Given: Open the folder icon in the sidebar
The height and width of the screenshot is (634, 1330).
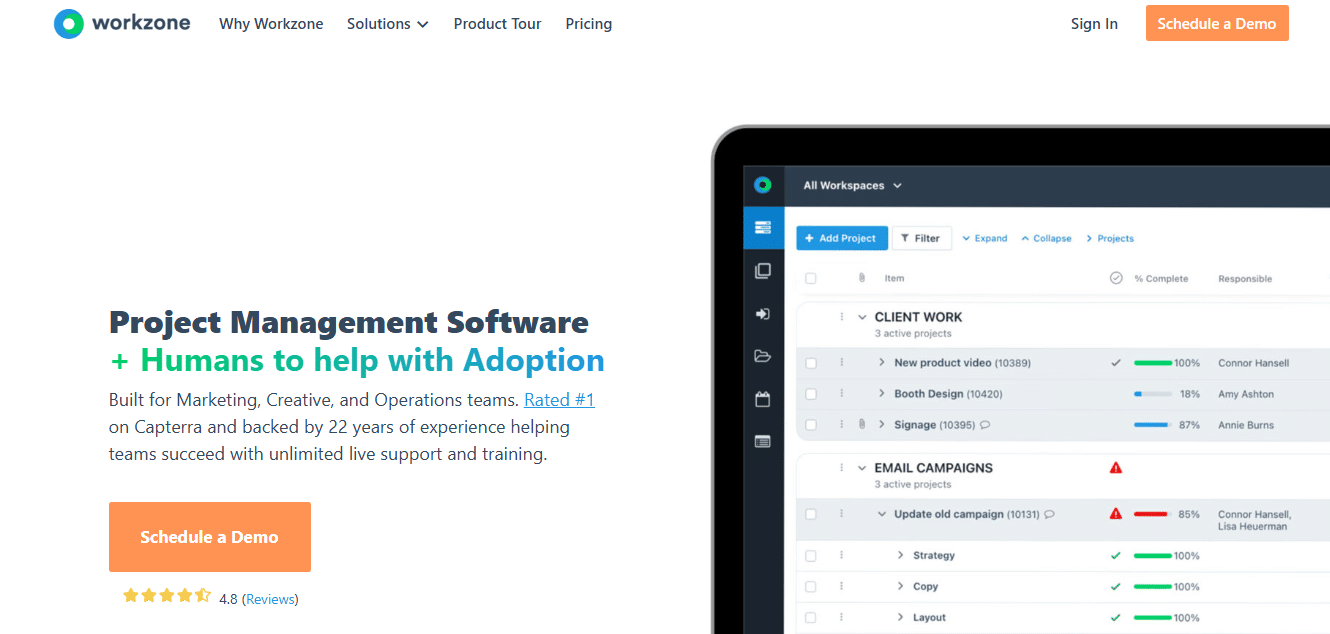Looking at the screenshot, I should (763, 356).
